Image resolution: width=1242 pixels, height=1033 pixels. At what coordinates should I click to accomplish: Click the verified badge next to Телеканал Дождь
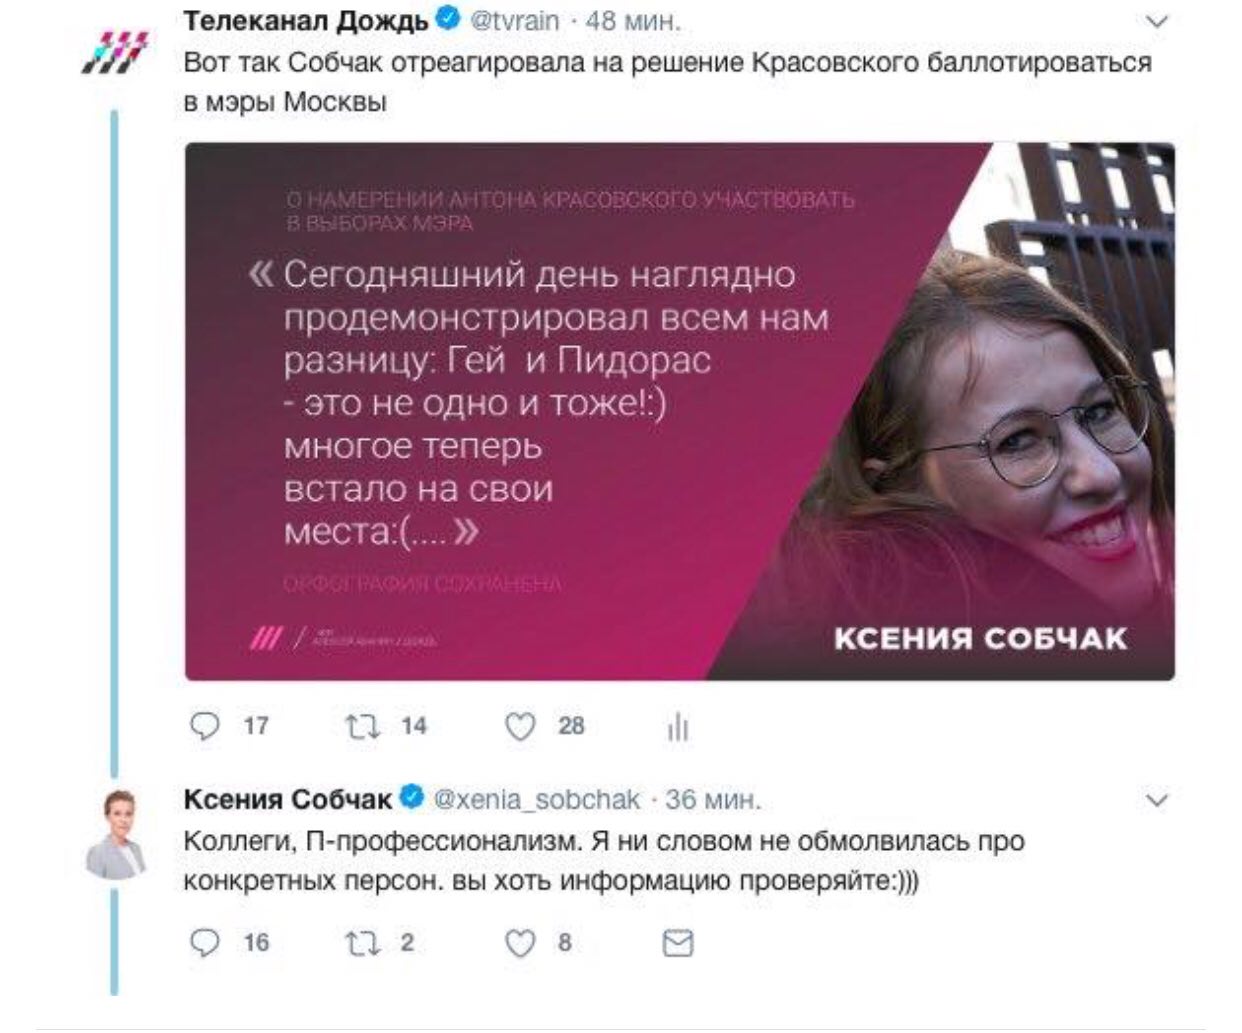pos(449,20)
